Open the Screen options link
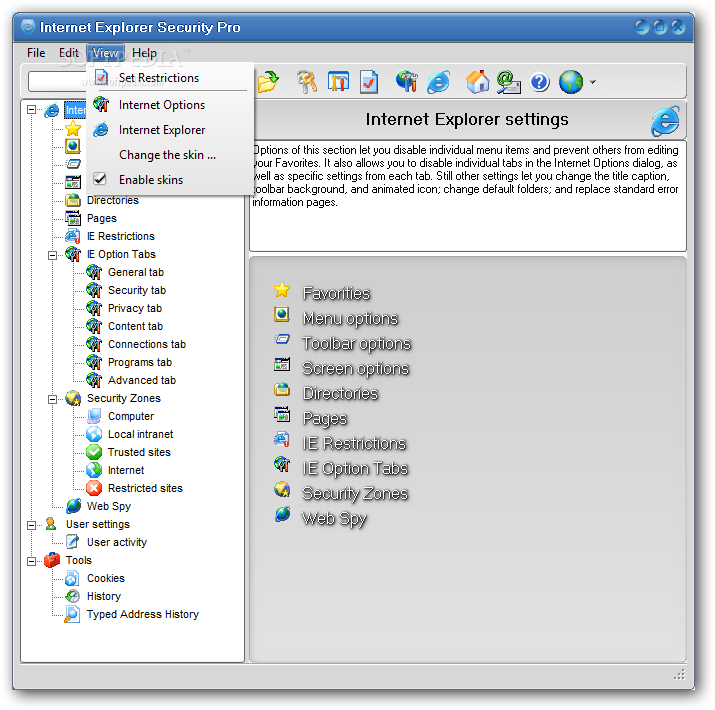 (x=356, y=368)
